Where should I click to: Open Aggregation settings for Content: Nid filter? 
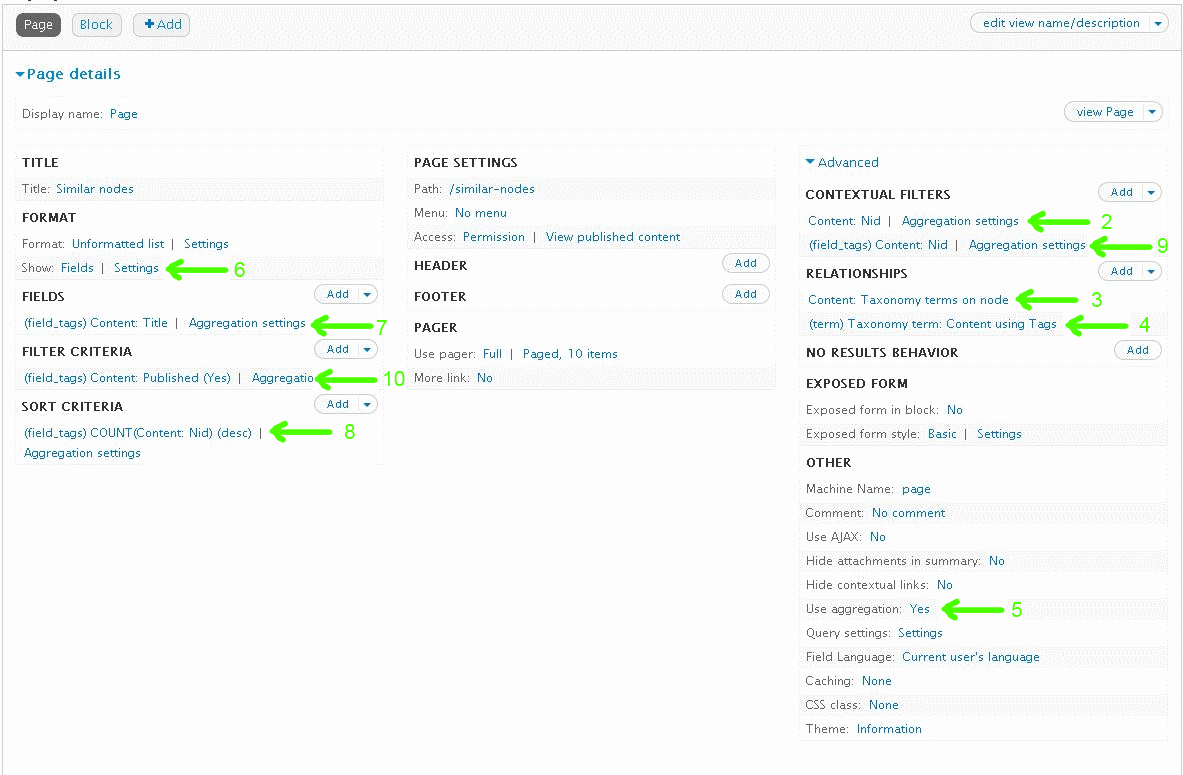pyautogui.click(x=960, y=221)
